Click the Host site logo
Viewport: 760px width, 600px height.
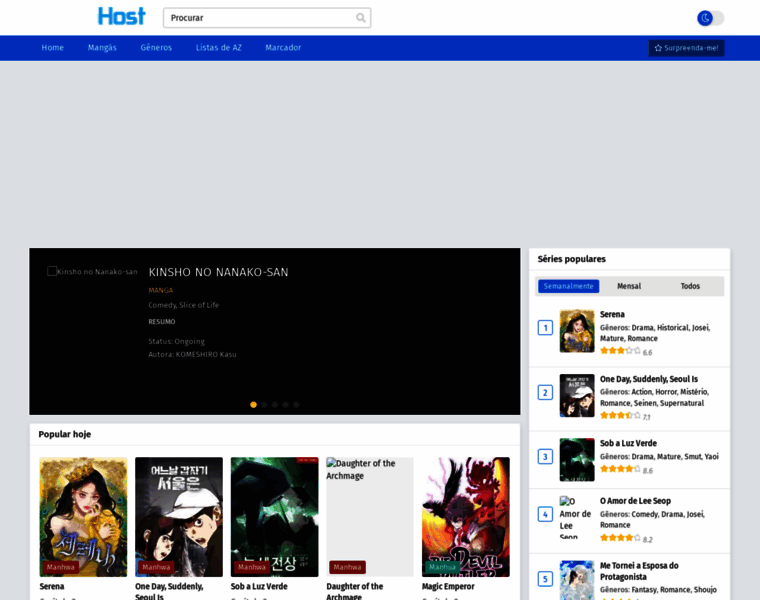pos(121,16)
